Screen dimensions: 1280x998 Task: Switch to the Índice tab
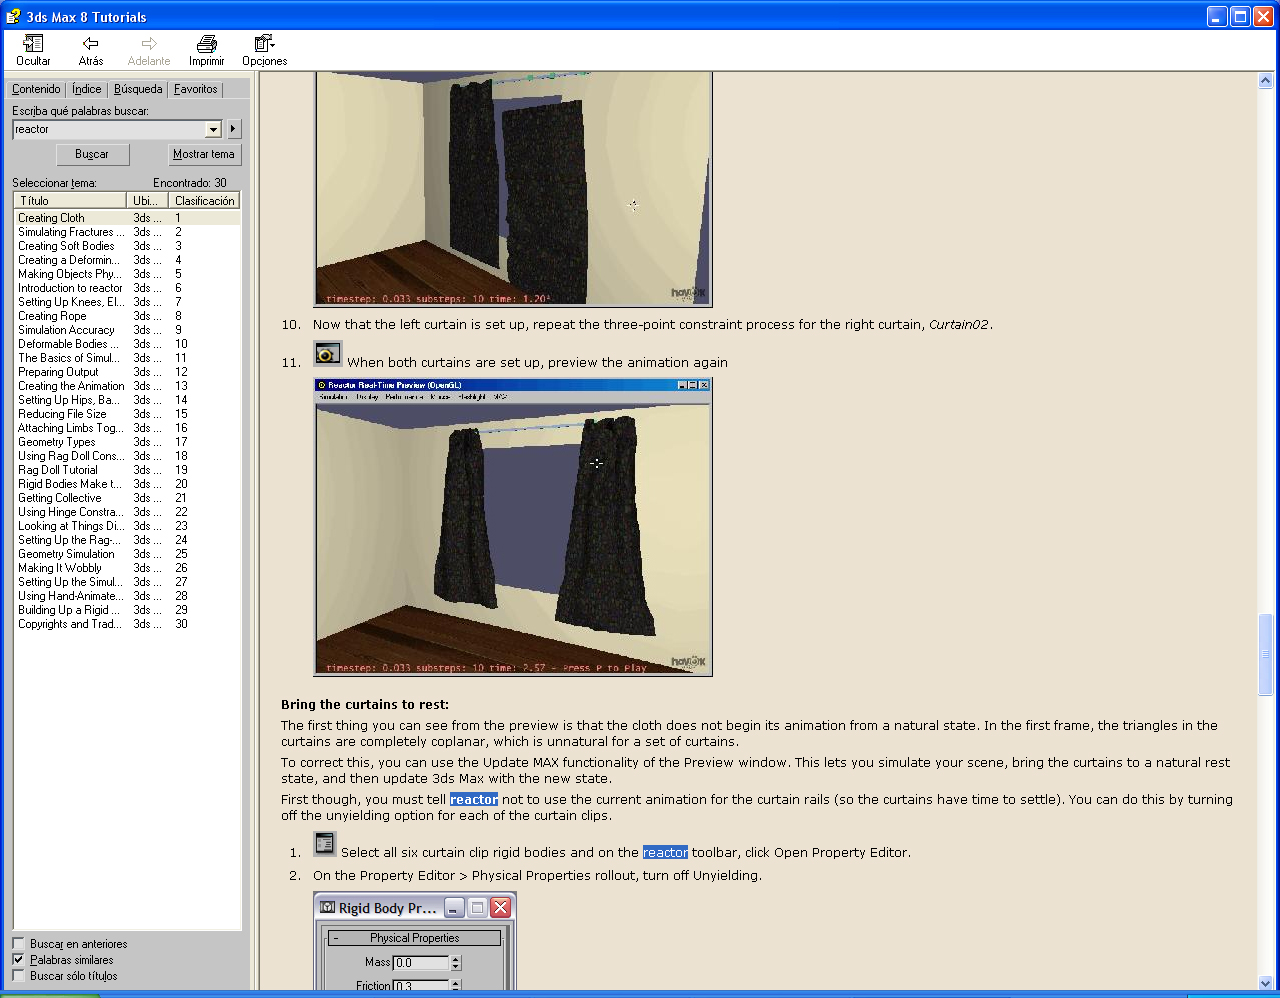pyautogui.click(x=87, y=89)
